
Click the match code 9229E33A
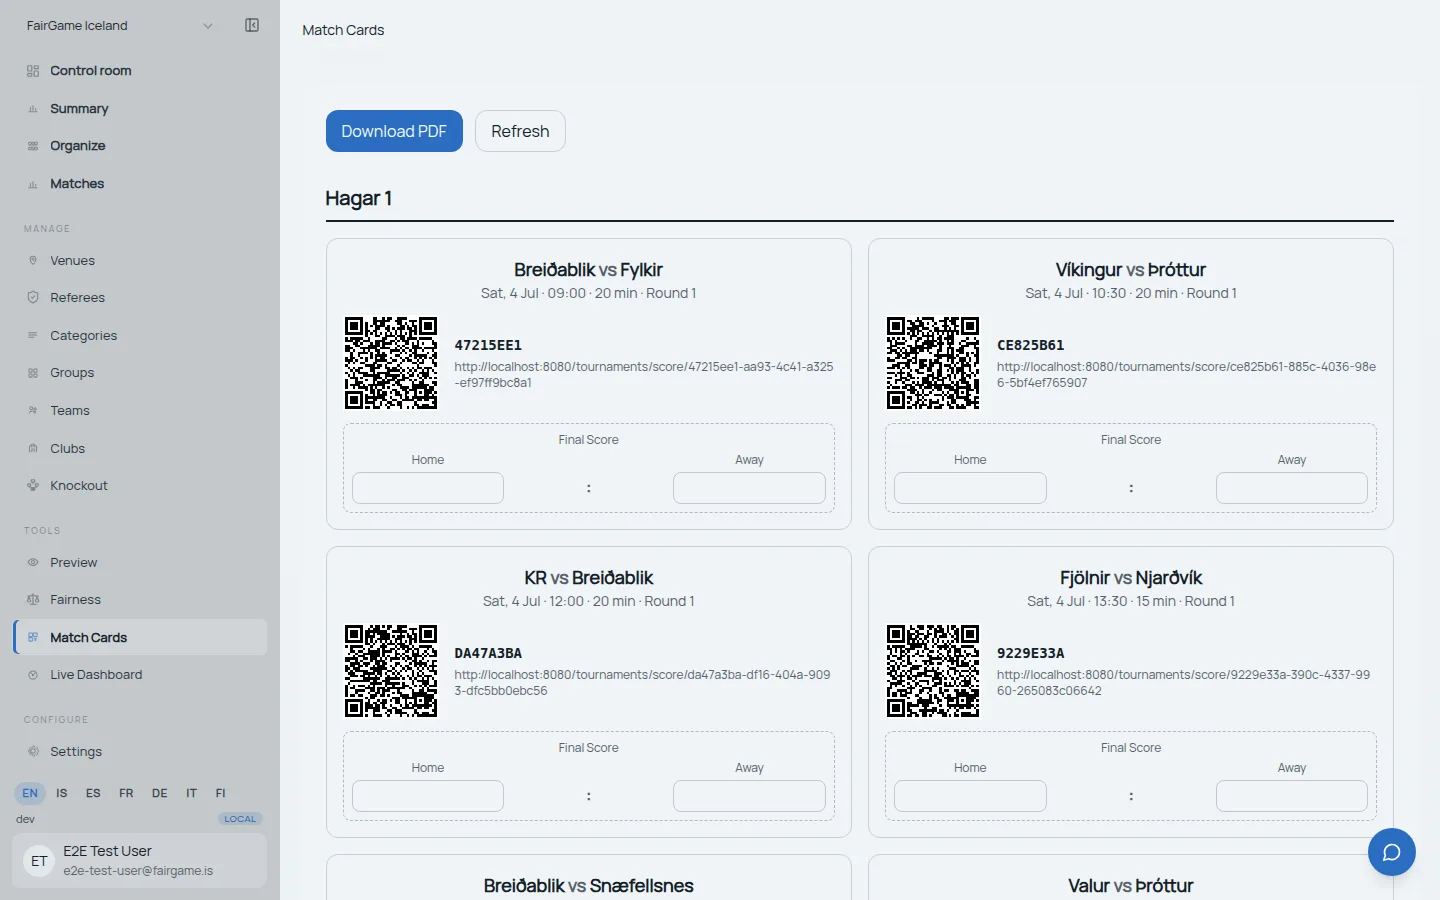[x=1030, y=653]
